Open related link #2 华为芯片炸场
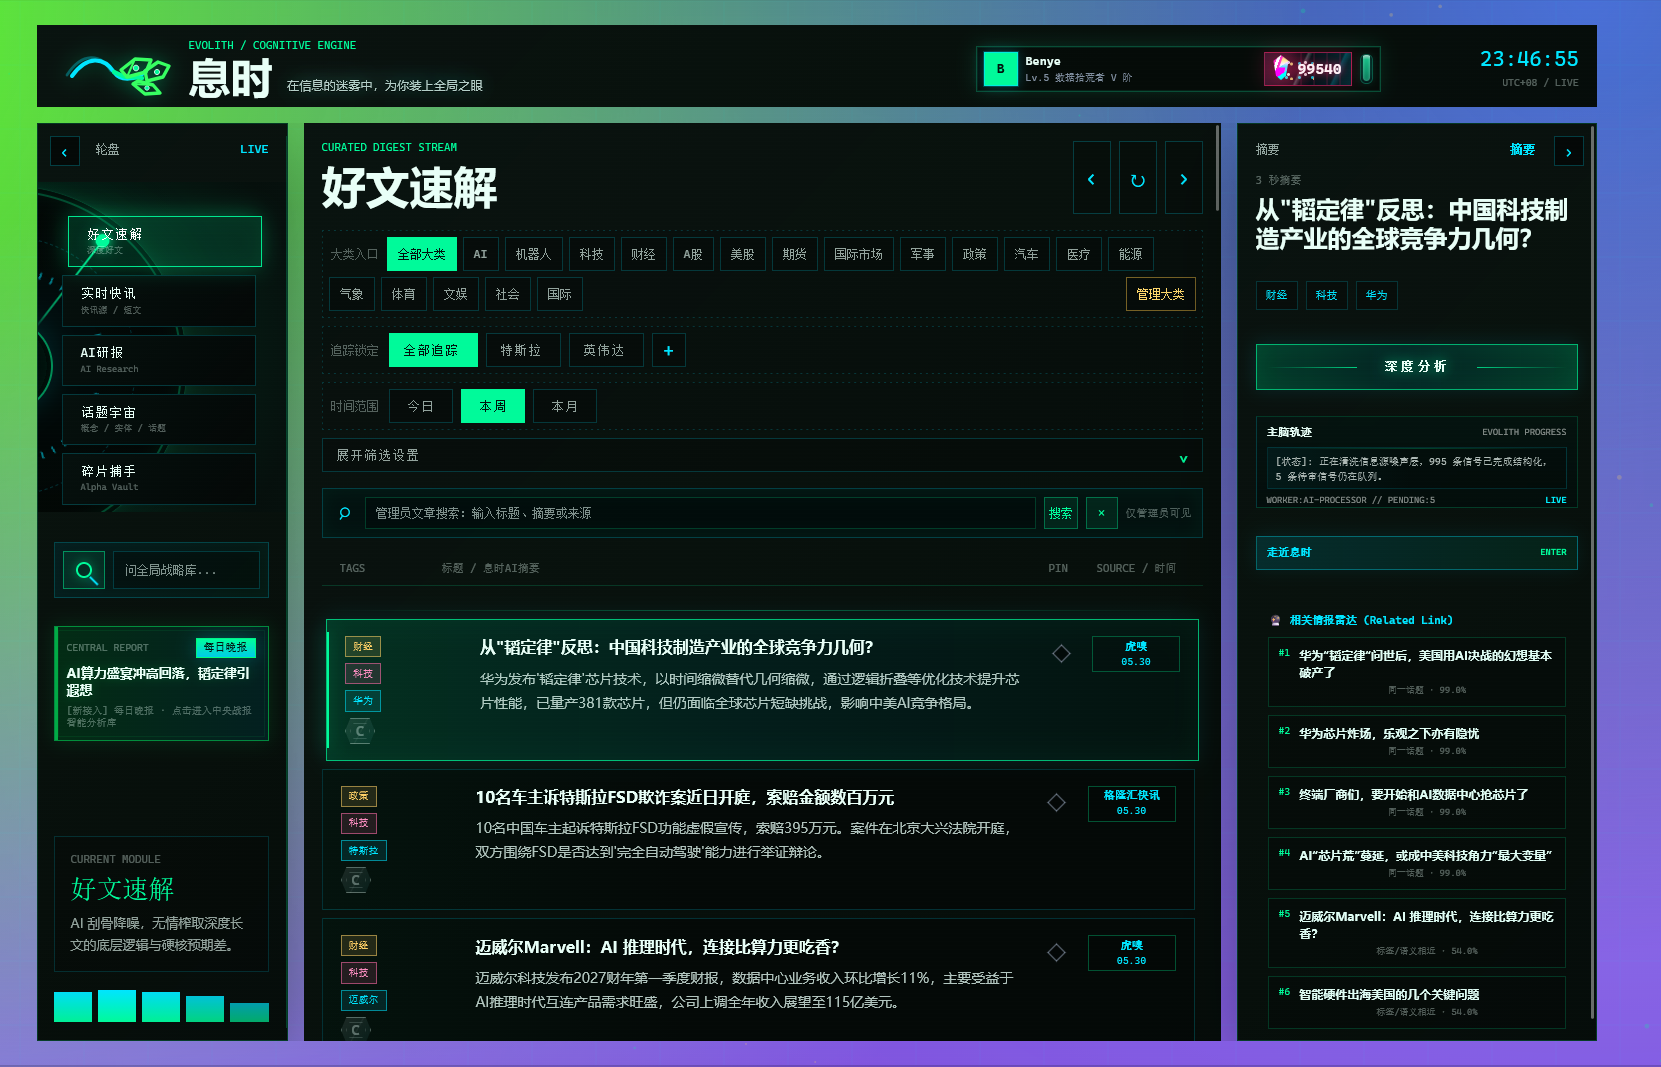This screenshot has height=1067, width=1661. pos(1416,742)
